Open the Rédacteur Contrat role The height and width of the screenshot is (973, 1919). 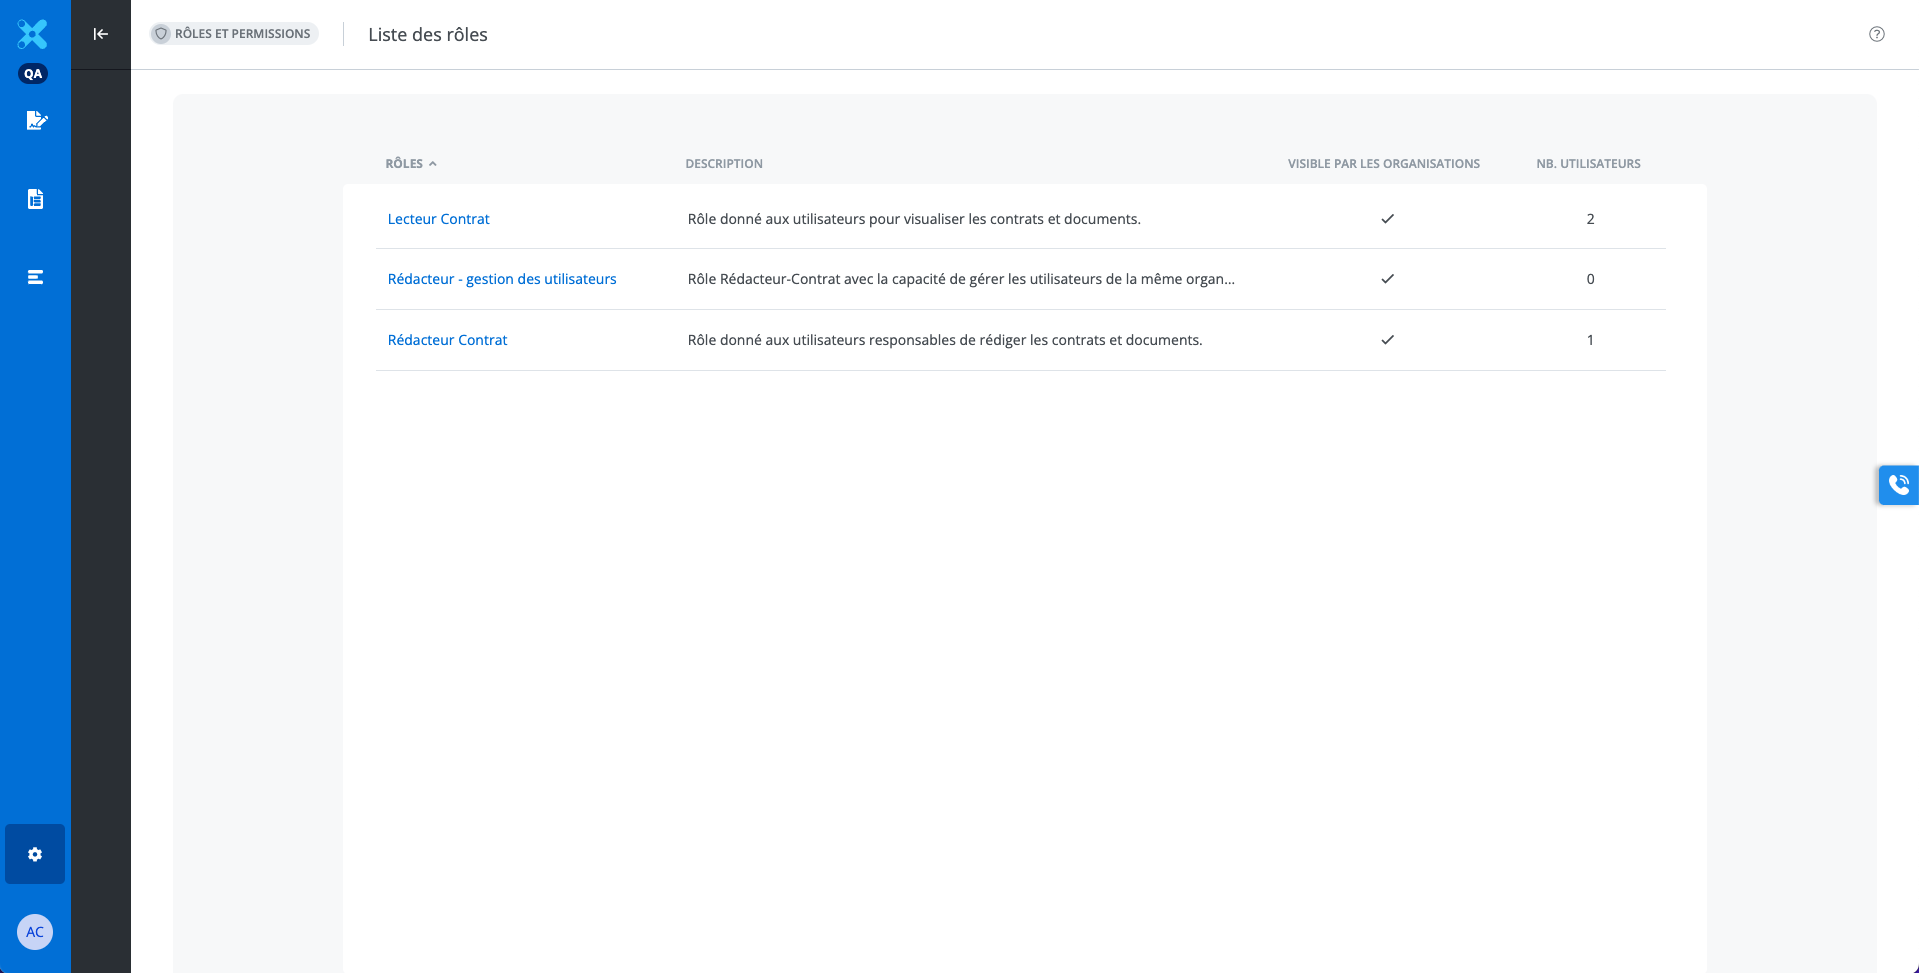tap(447, 340)
